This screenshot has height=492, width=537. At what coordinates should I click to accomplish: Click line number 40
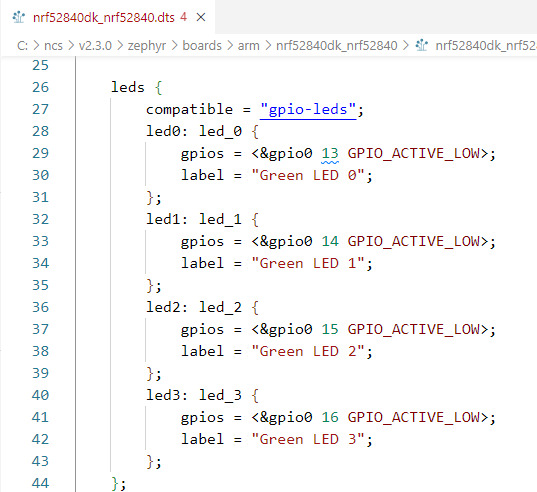(x=40, y=395)
